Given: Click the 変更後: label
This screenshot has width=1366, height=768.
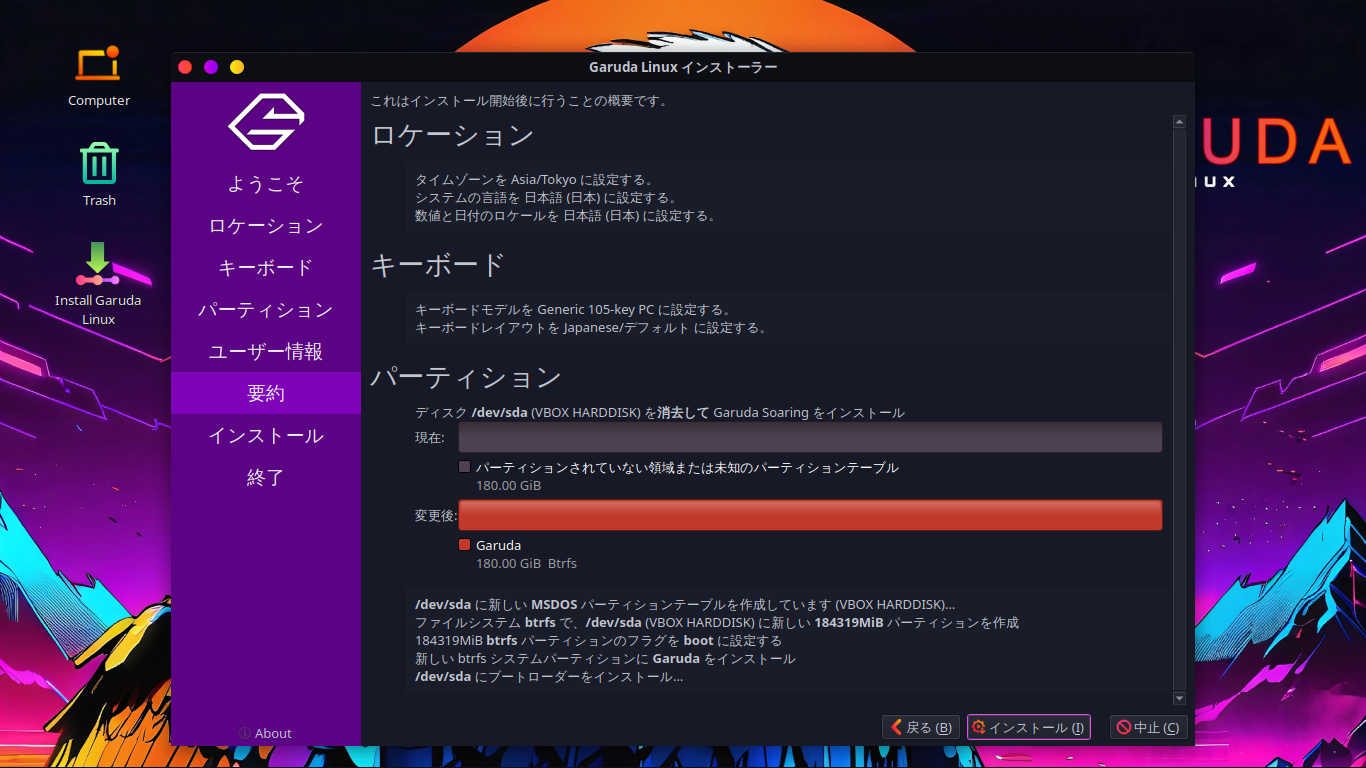Looking at the screenshot, I should coord(436,516).
